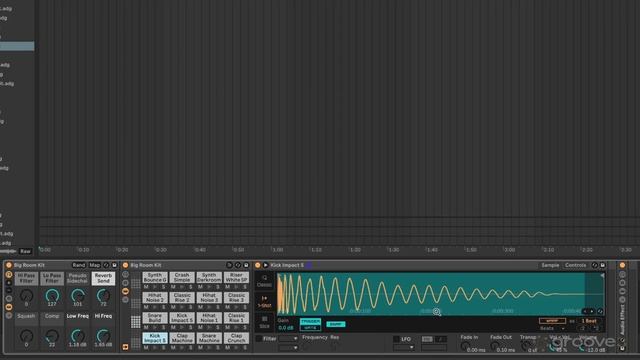Viewport: 640px width, 360px height.
Task: Adjust the Lo Pass Filter macro knob
Action: coord(52,295)
